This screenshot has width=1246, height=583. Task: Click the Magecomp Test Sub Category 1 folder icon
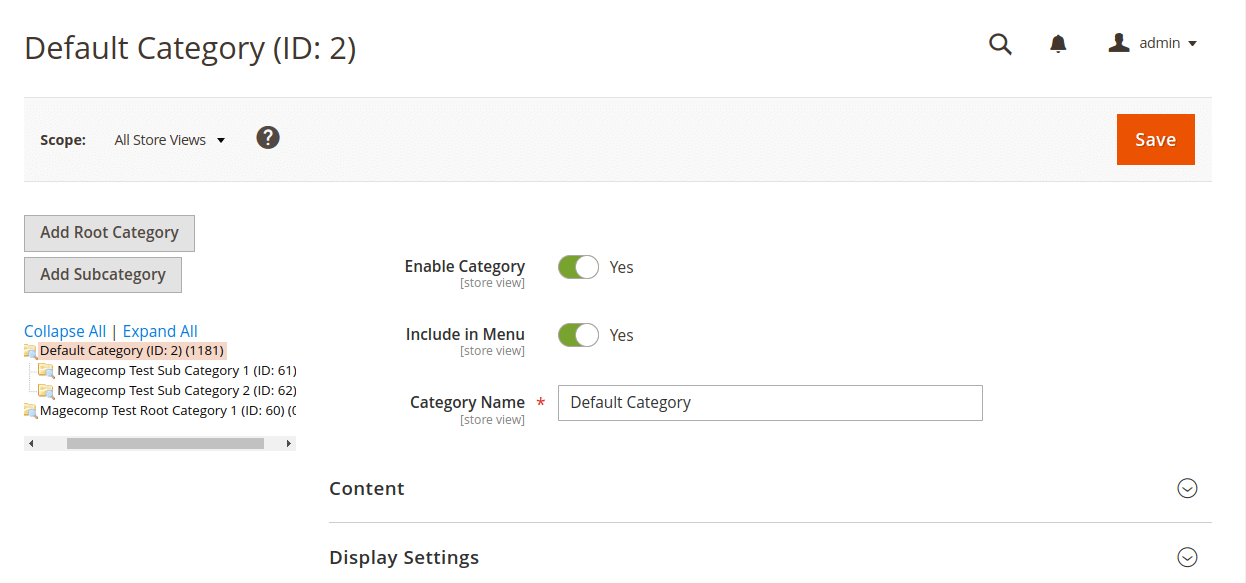pyautogui.click(x=46, y=371)
